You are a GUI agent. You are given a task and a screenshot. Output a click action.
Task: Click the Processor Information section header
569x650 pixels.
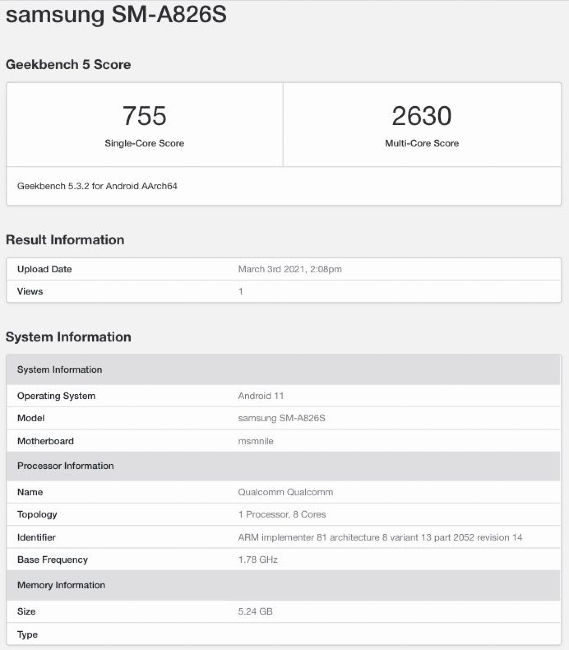(x=283, y=466)
